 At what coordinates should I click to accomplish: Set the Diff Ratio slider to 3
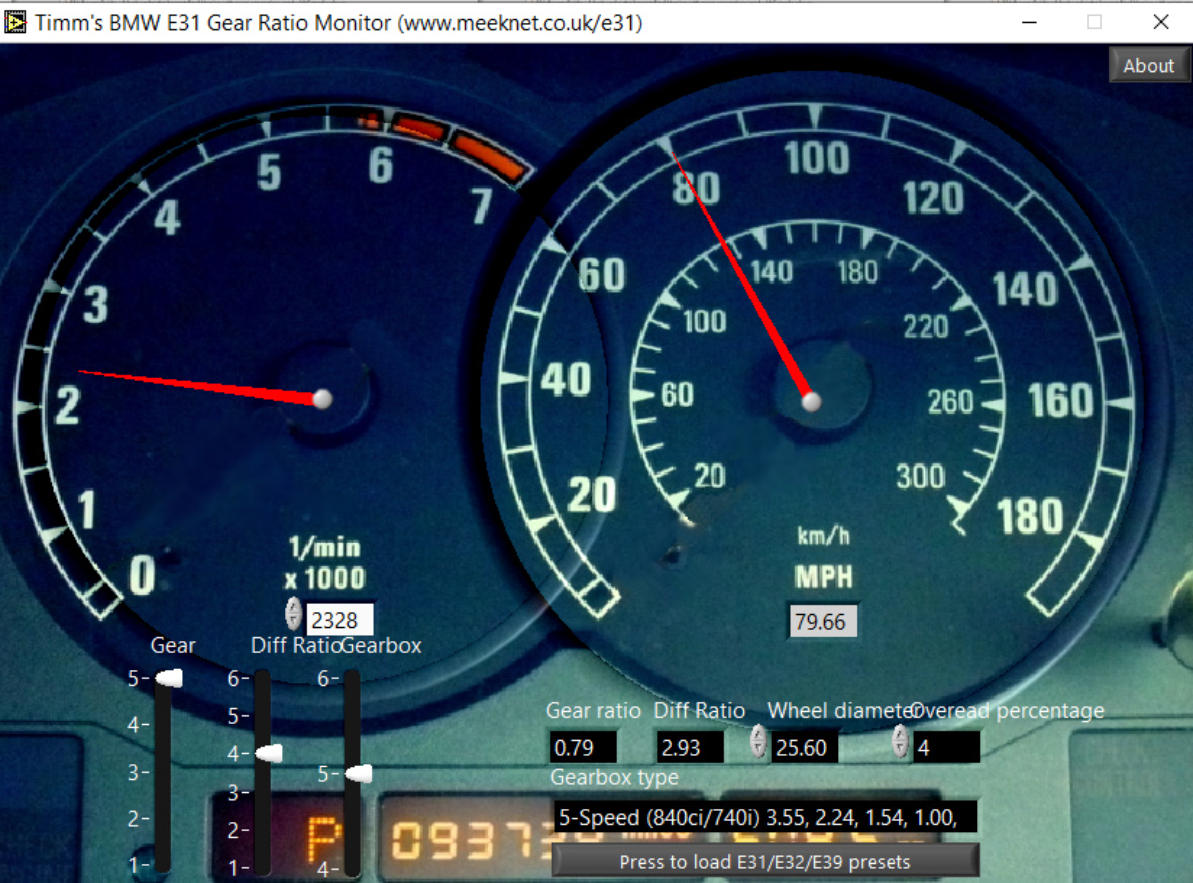tap(262, 792)
